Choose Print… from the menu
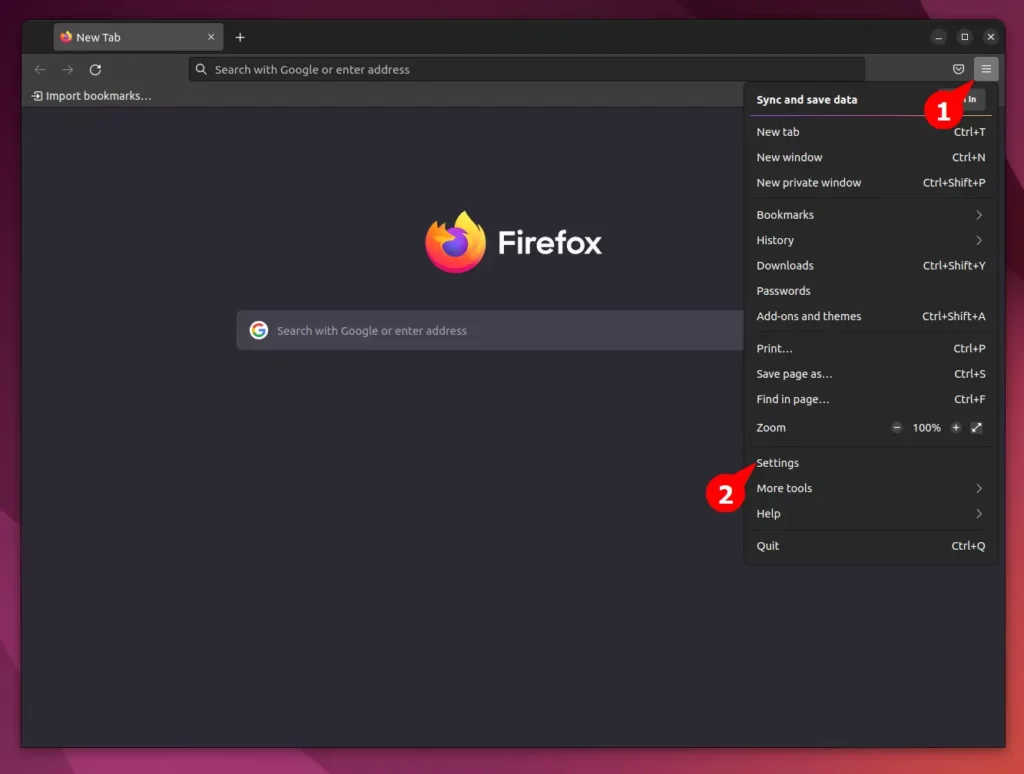Viewport: 1024px width, 774px height. click(871, 349)
